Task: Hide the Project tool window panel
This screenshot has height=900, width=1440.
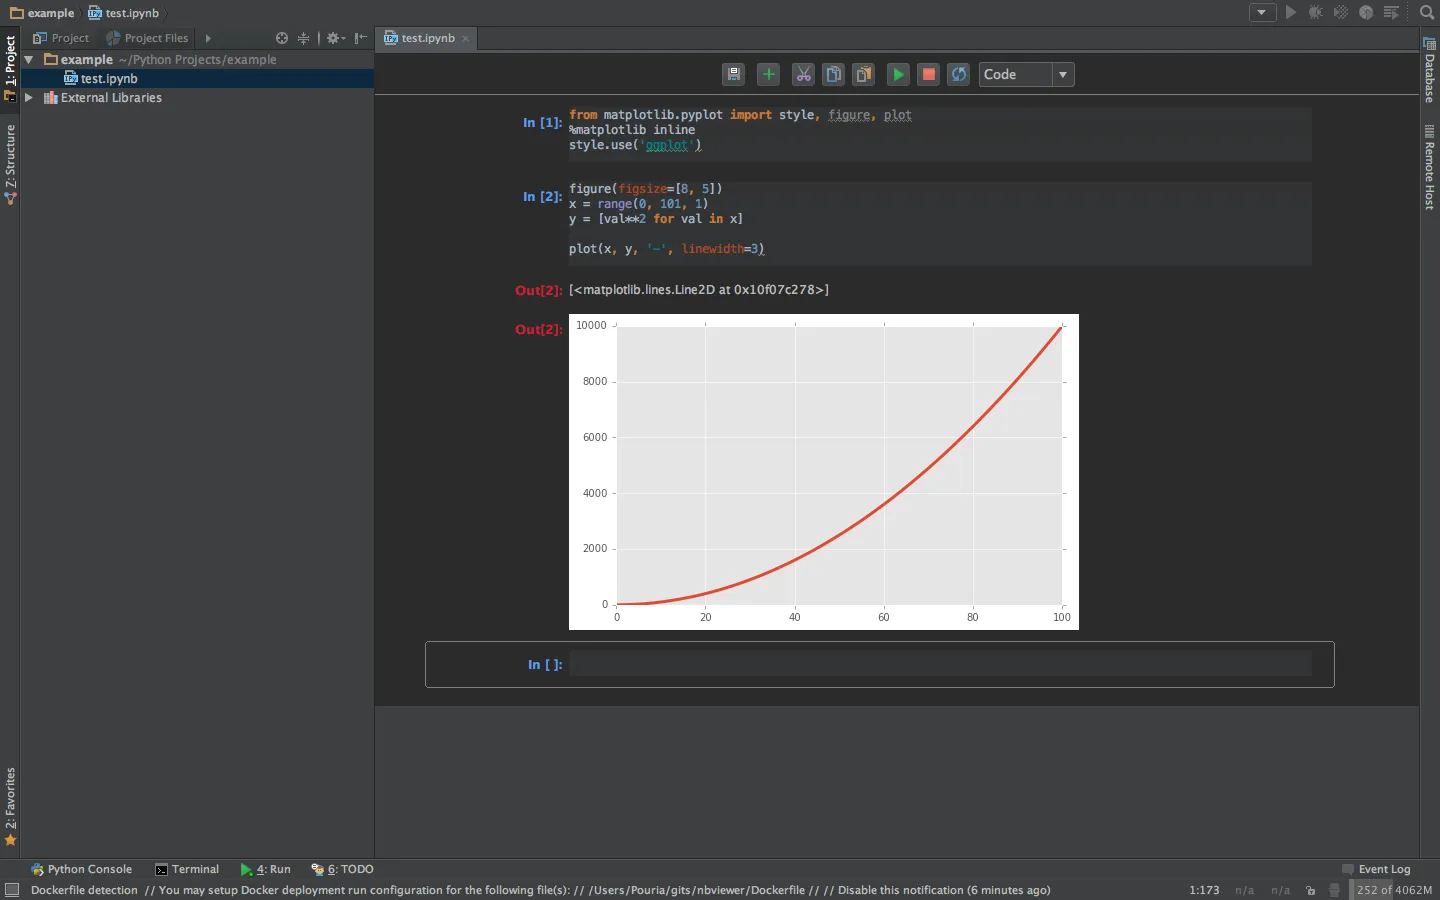Action: click(361, 38)
